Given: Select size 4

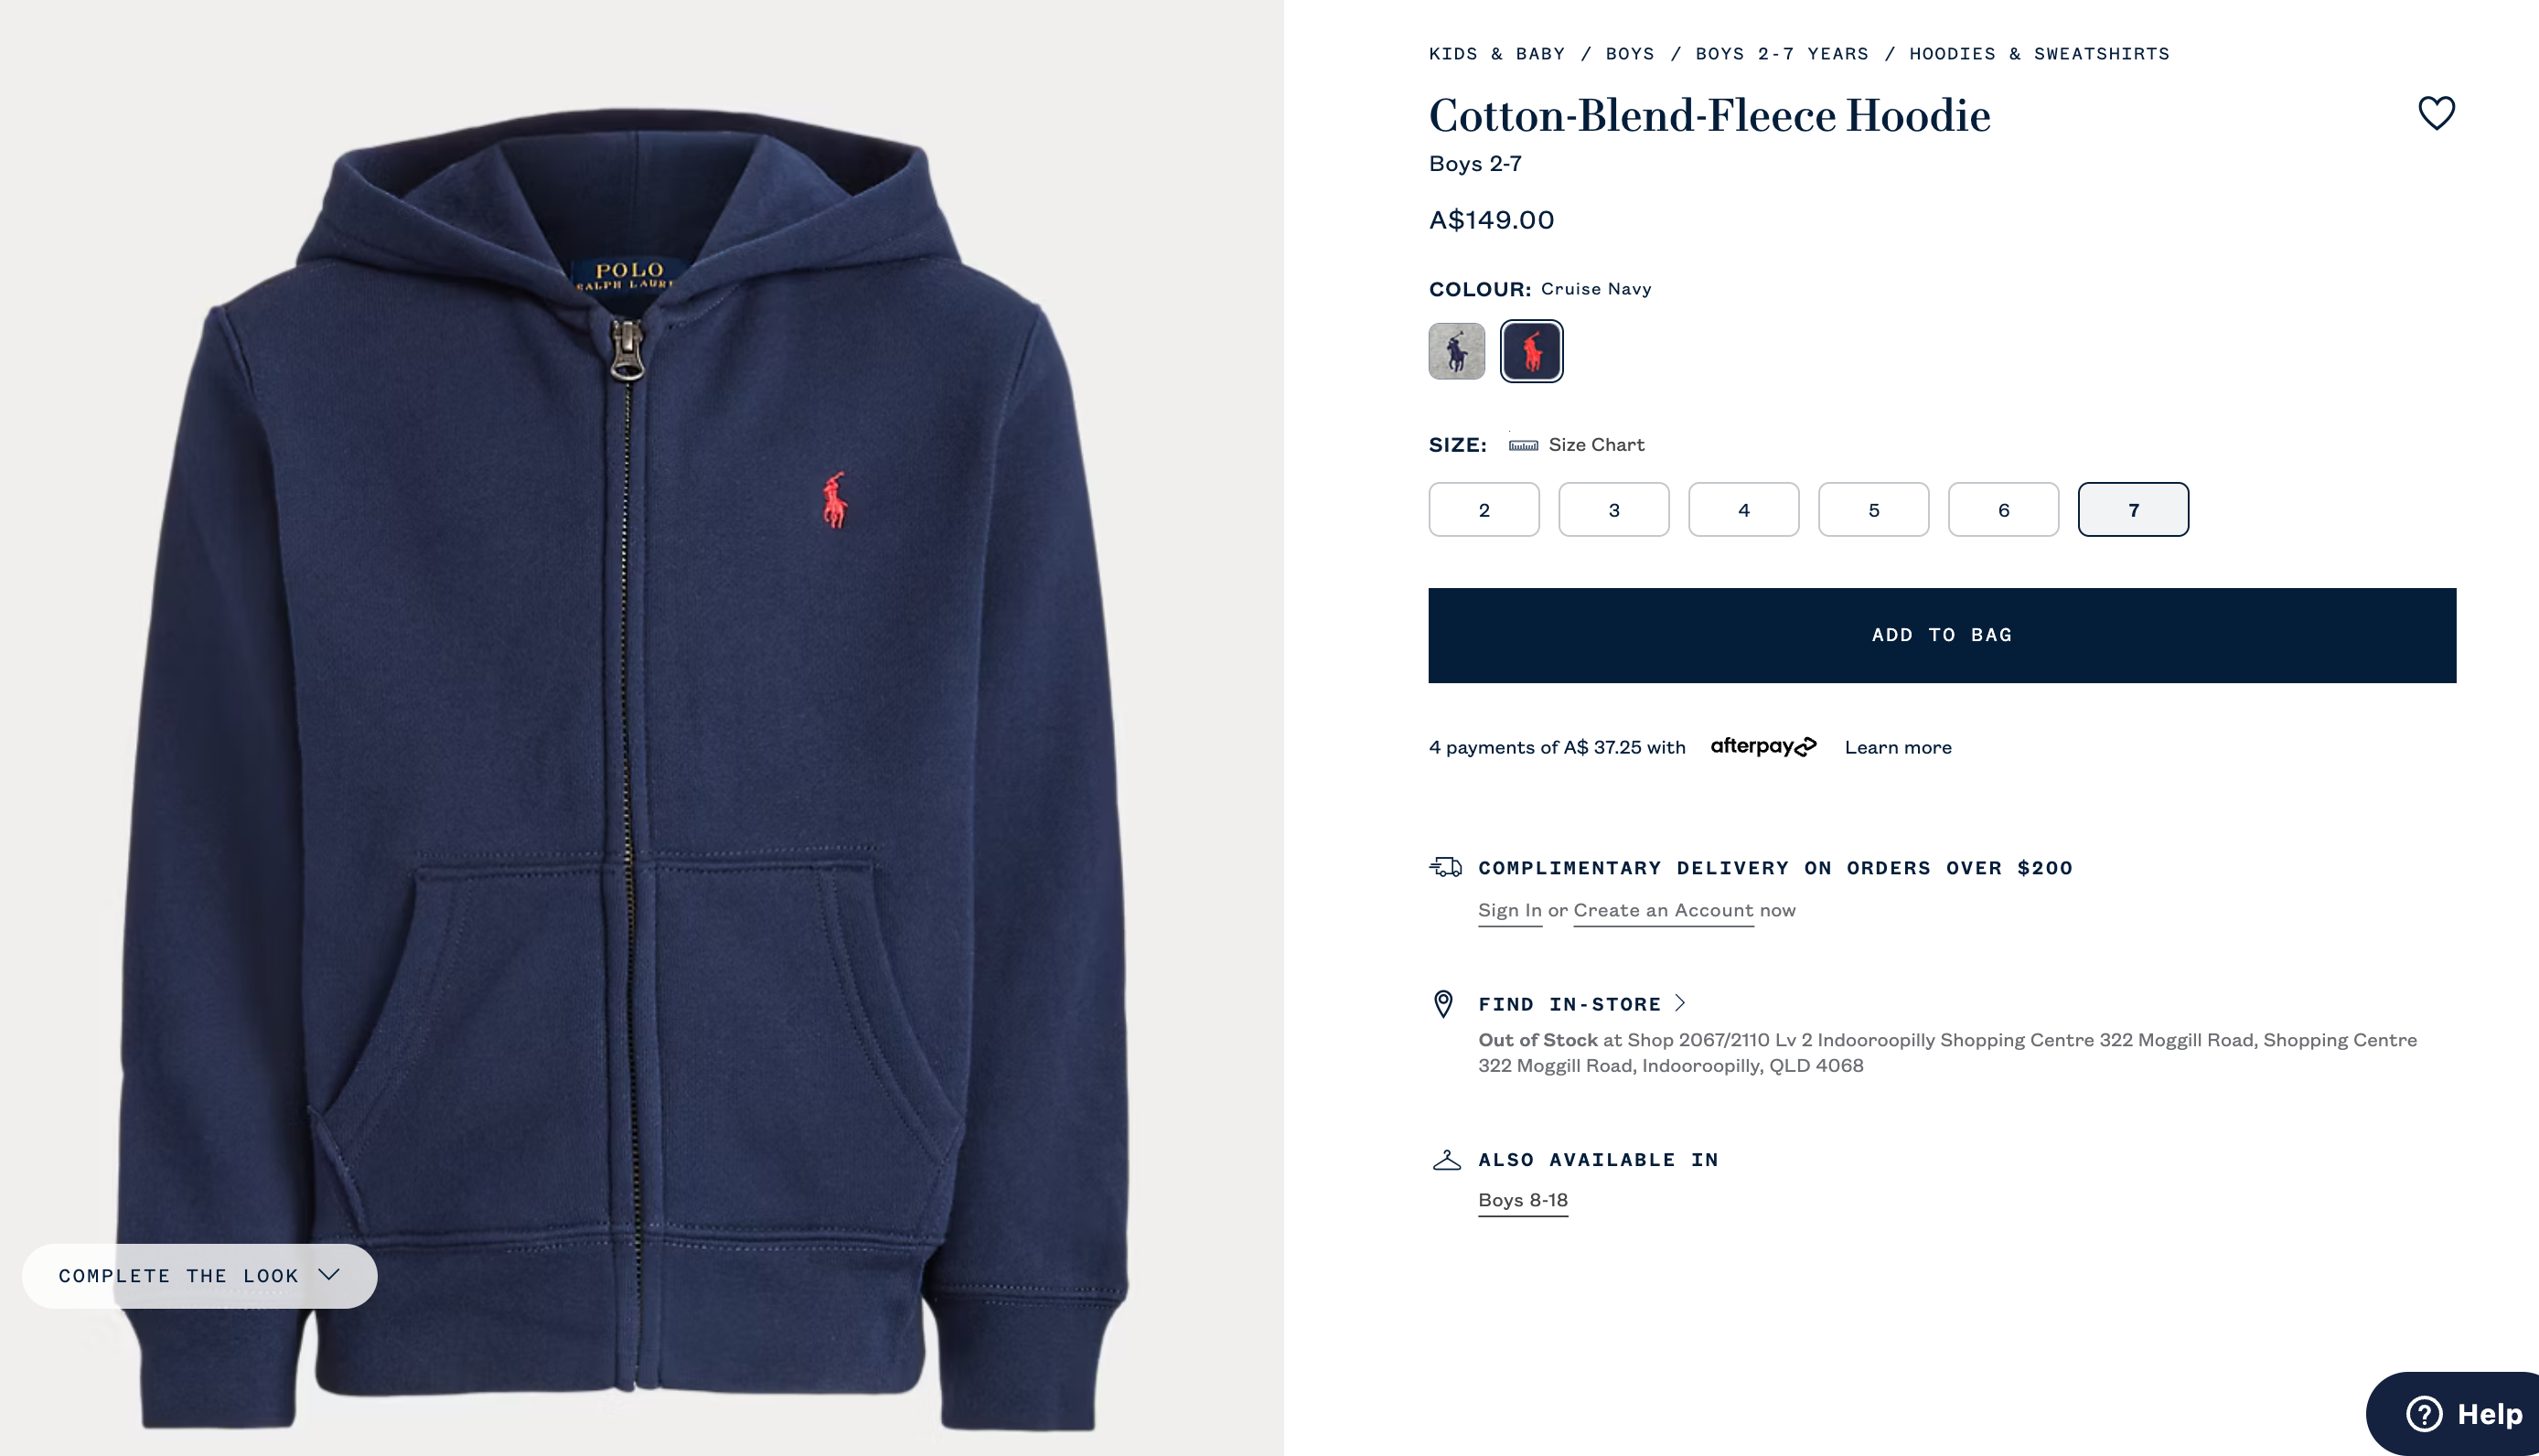Looking at the screenshot, I should tap(1744, 510).
